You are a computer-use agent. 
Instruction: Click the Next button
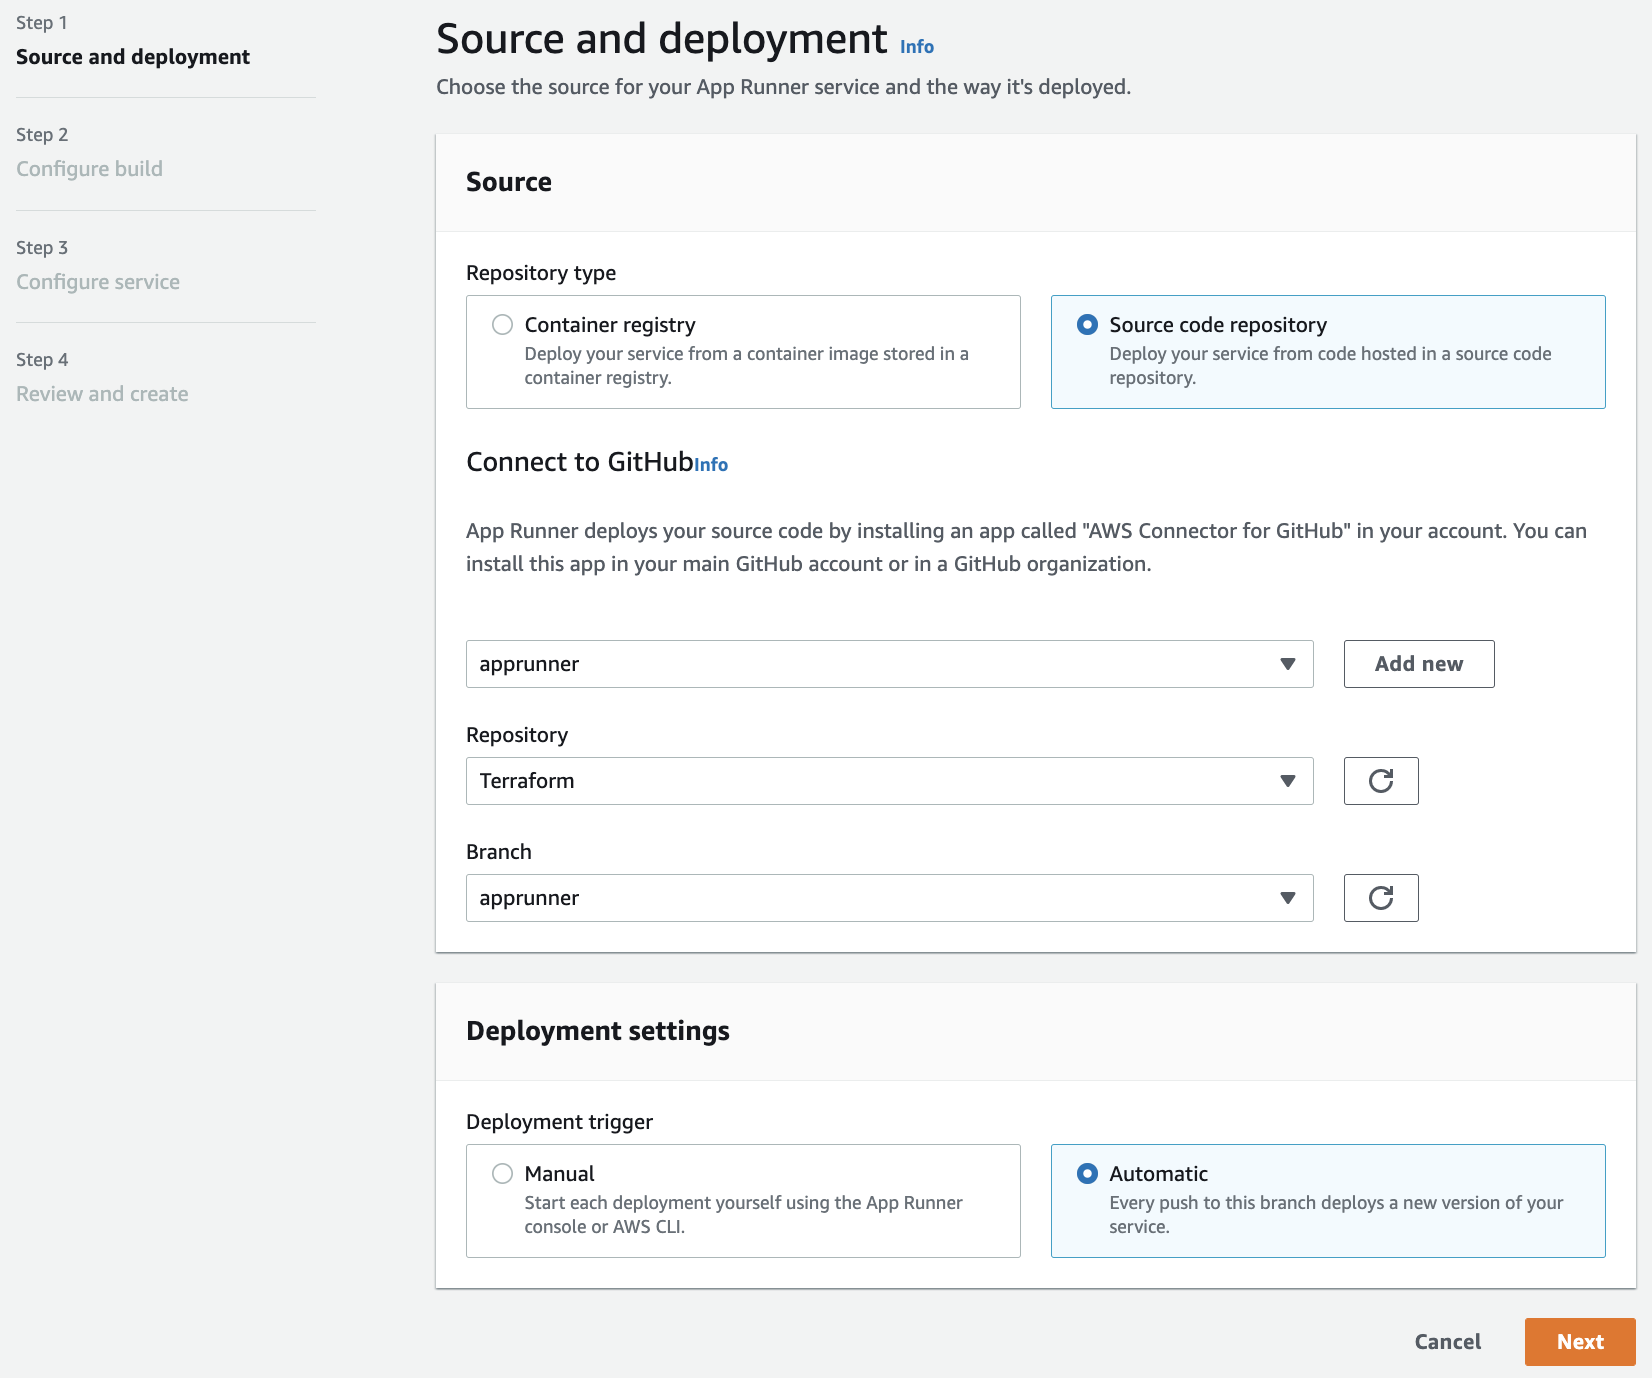tap(1579, 1342)
